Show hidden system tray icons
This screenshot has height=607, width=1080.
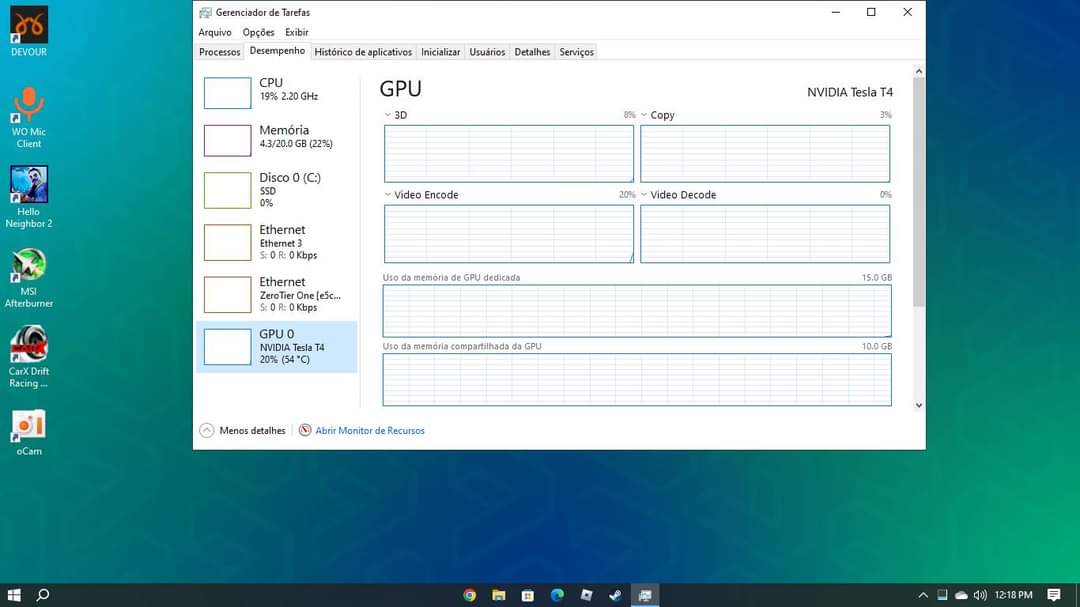(x=923, y=595)
